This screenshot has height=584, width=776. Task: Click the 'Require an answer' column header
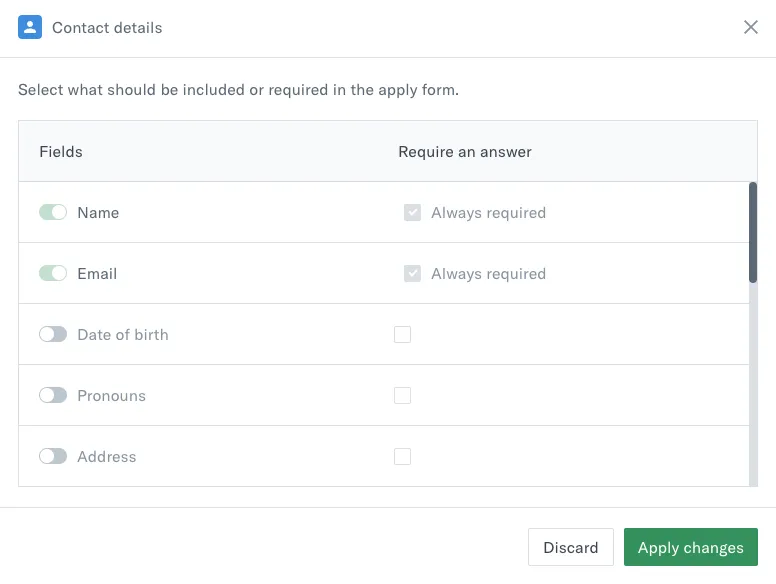[465, 152]
